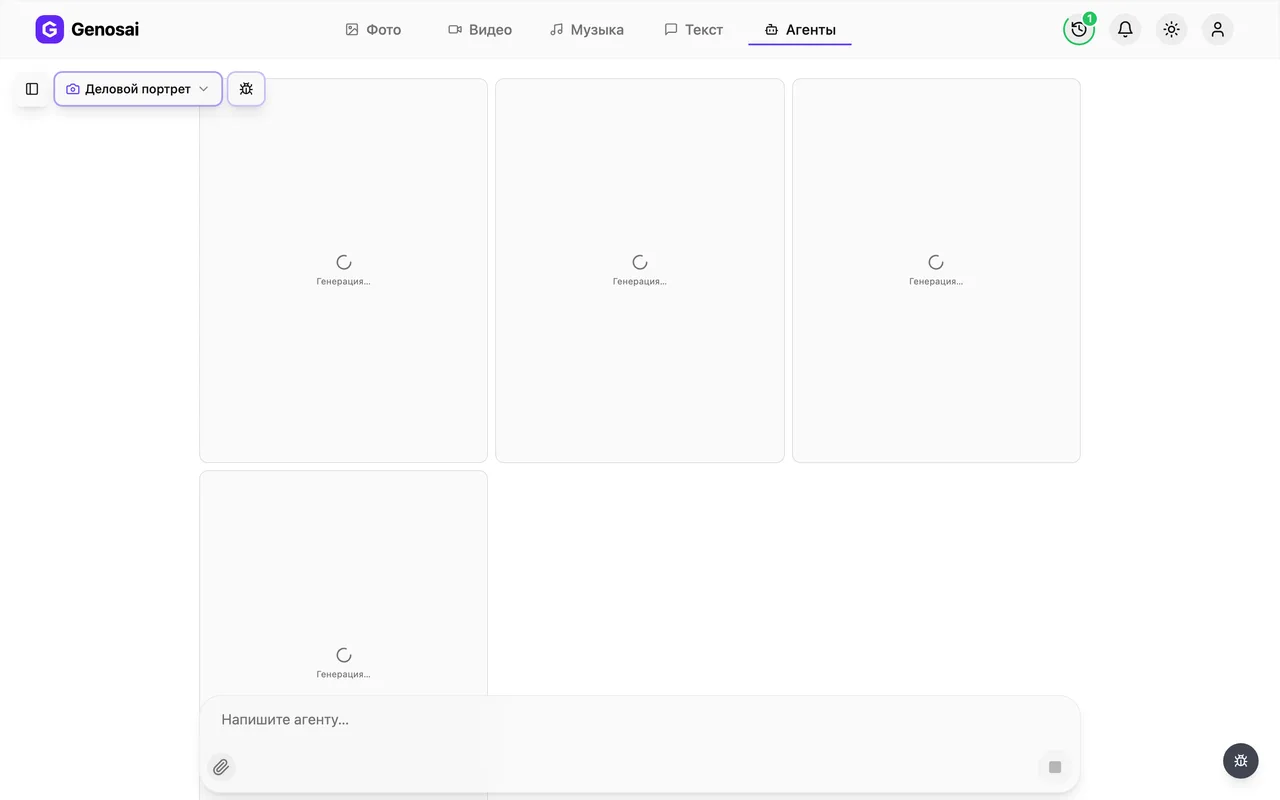Click the chevron arrow in the agent selector
This screenshot has height=800, width=1280.
click(204, 89)
